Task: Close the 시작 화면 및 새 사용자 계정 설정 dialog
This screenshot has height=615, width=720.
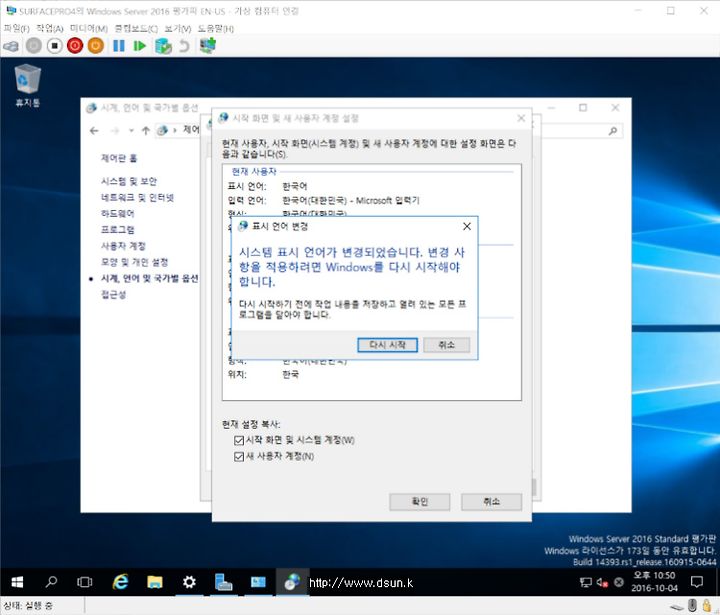Action: (521, 118)
